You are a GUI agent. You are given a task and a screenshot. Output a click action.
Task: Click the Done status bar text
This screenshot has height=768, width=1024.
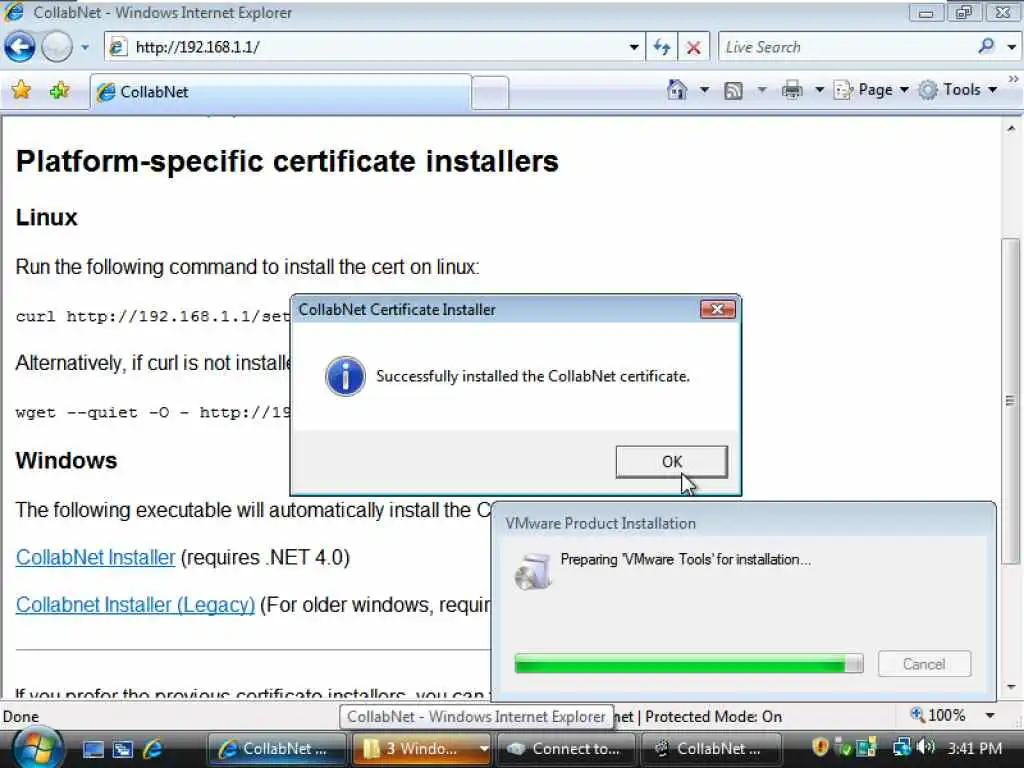(21, 716)
